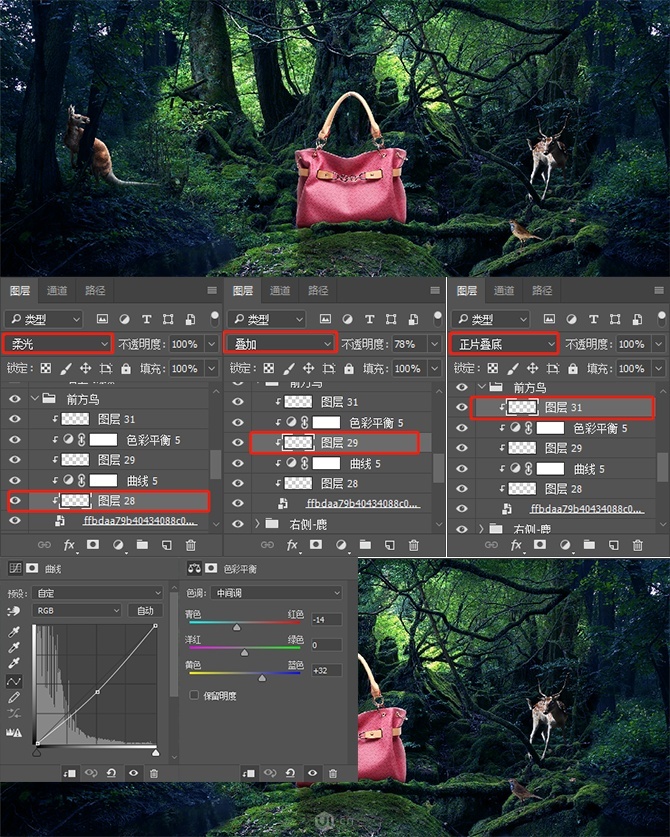Create new group in the 叠加 panel
This screenshot has height=837, width=670.
365,545
